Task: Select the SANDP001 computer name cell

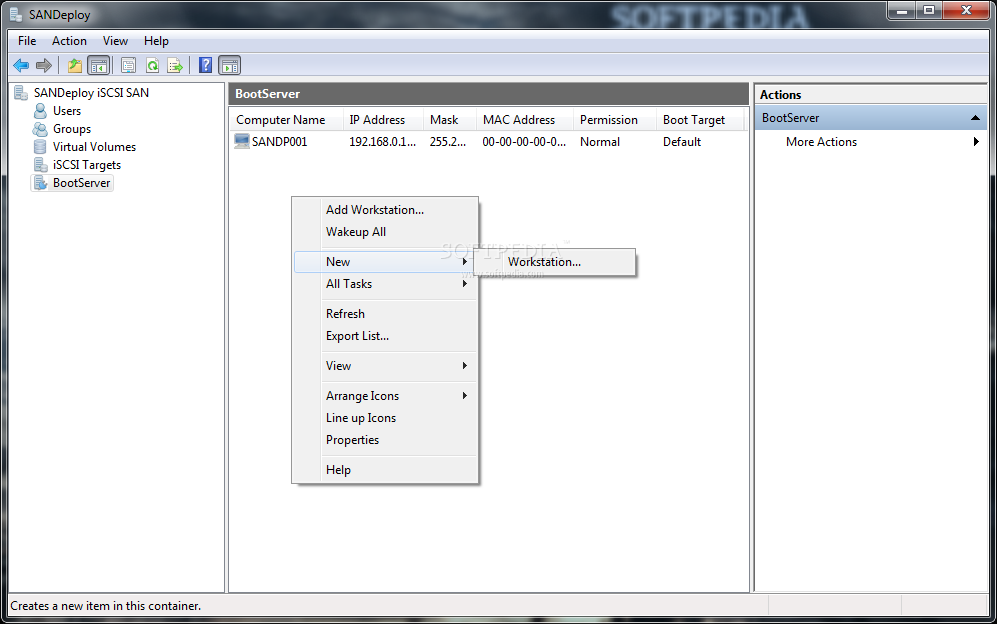Action: (x=279, y=142)
